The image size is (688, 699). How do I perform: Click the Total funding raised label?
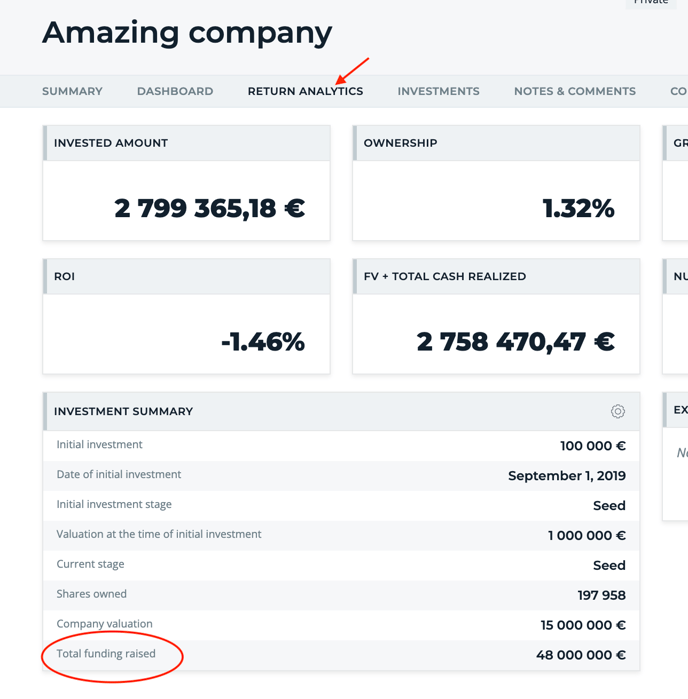click(106, 654)
